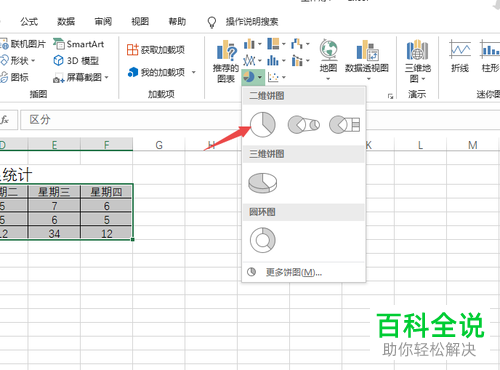This screenshot has width=500, height=370.
Task: Click the statistic histogram chart icon
Action: [x=273, y=61]
